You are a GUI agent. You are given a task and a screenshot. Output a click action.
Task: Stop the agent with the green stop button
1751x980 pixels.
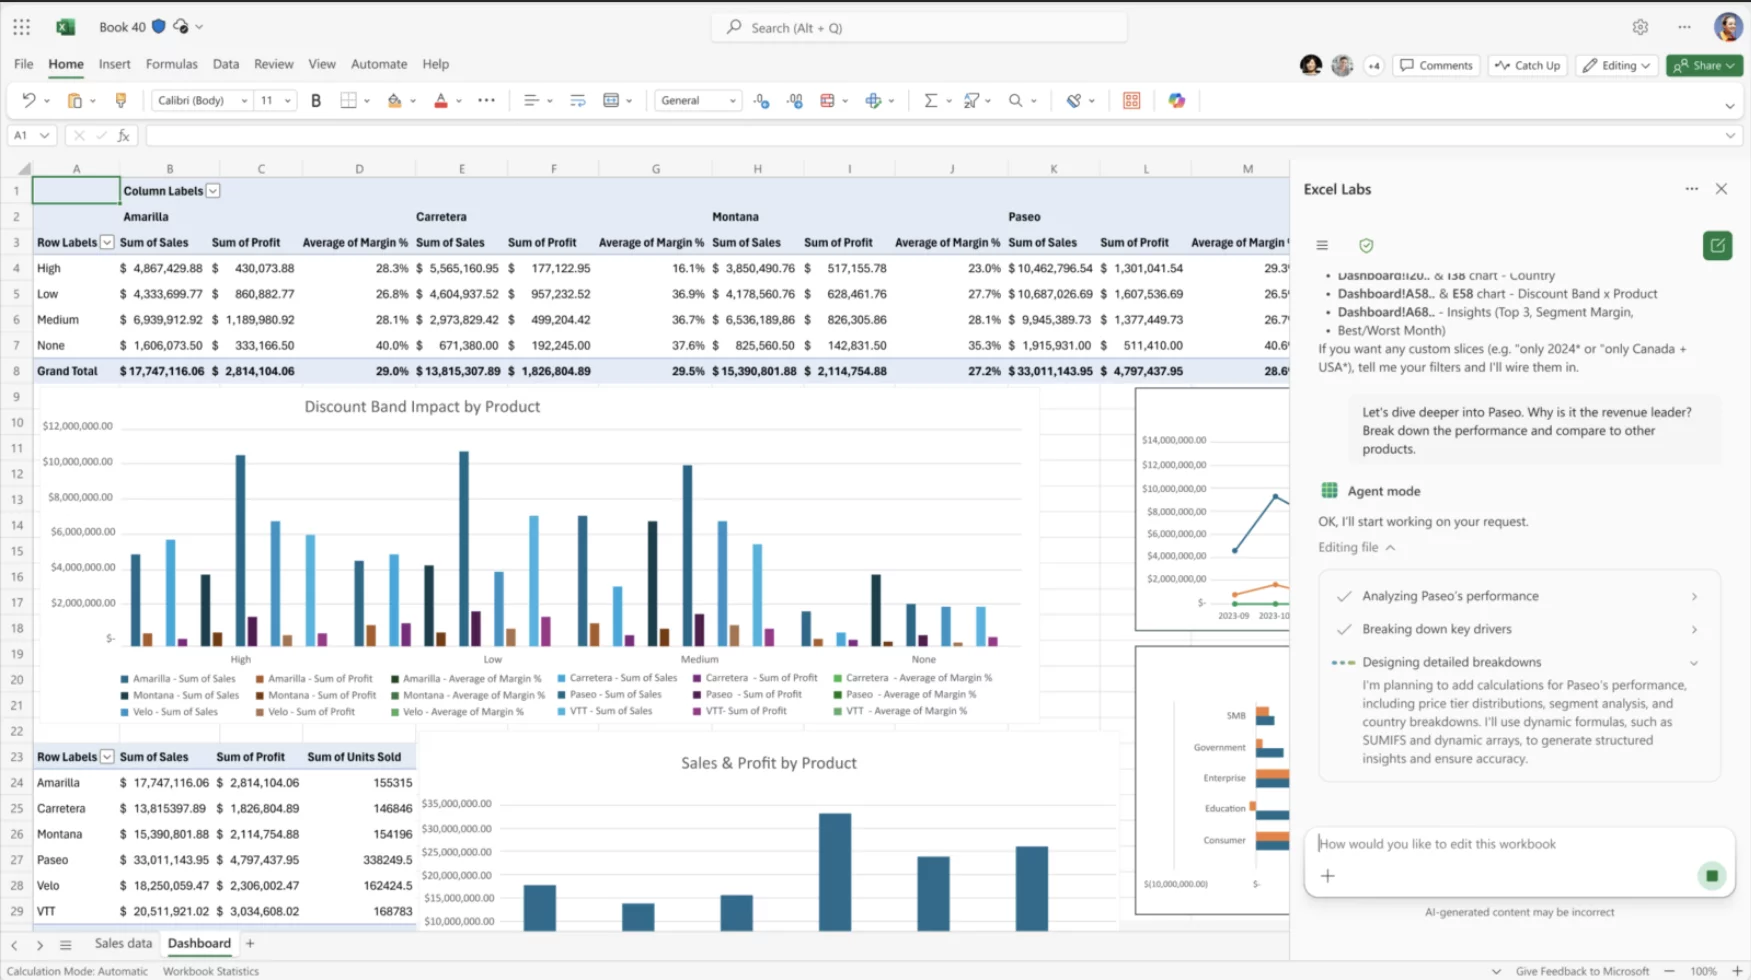[1711, 876]
